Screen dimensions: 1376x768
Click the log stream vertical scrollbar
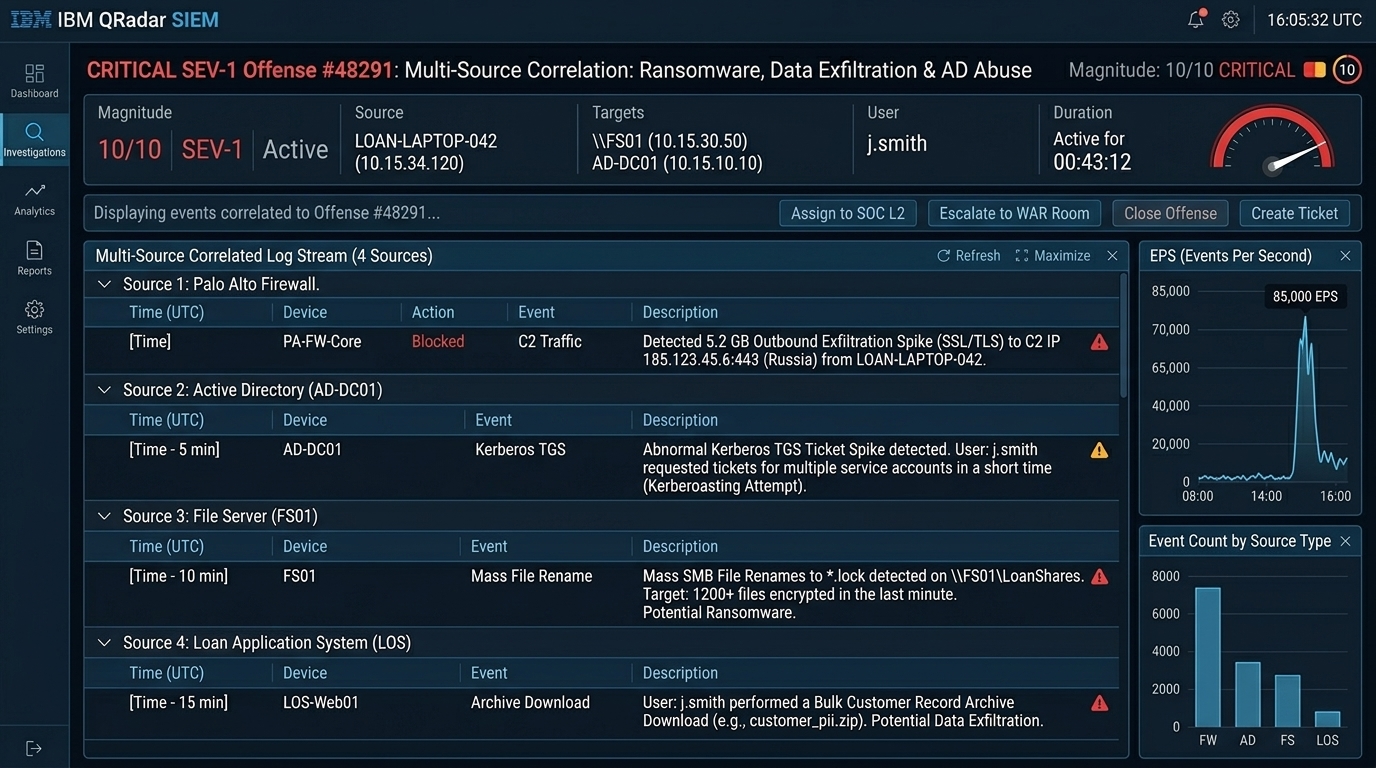click(1124, 335)
